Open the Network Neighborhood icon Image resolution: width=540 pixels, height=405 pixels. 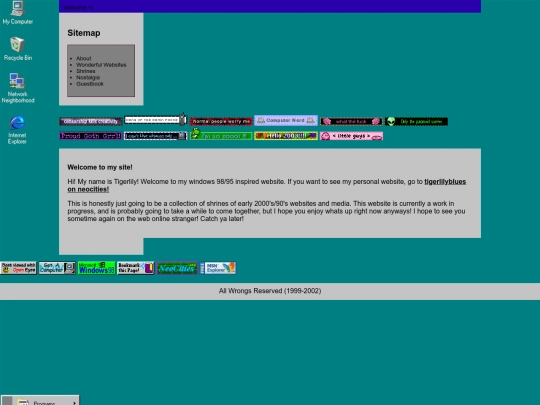click(x=18, y=88)
